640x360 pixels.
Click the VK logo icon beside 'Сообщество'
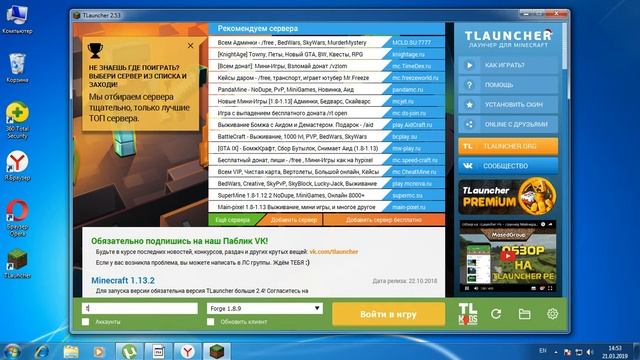(x=468, y=166)
